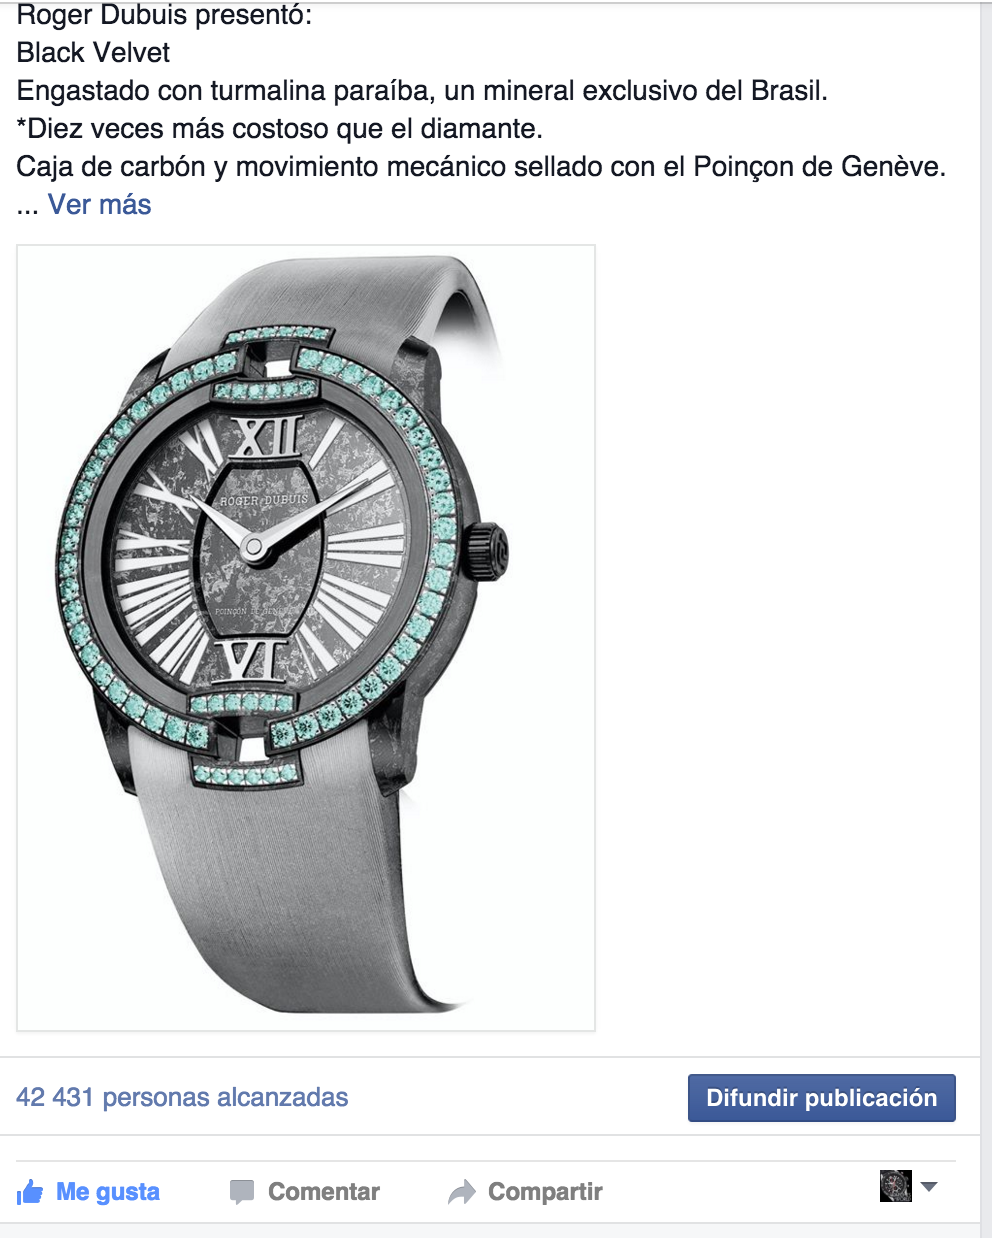Image resolution: width=992 pixels, height=1238 pixels.
Task: Click the center pivot of the watch hands
Action: click(x=254, y=547)
